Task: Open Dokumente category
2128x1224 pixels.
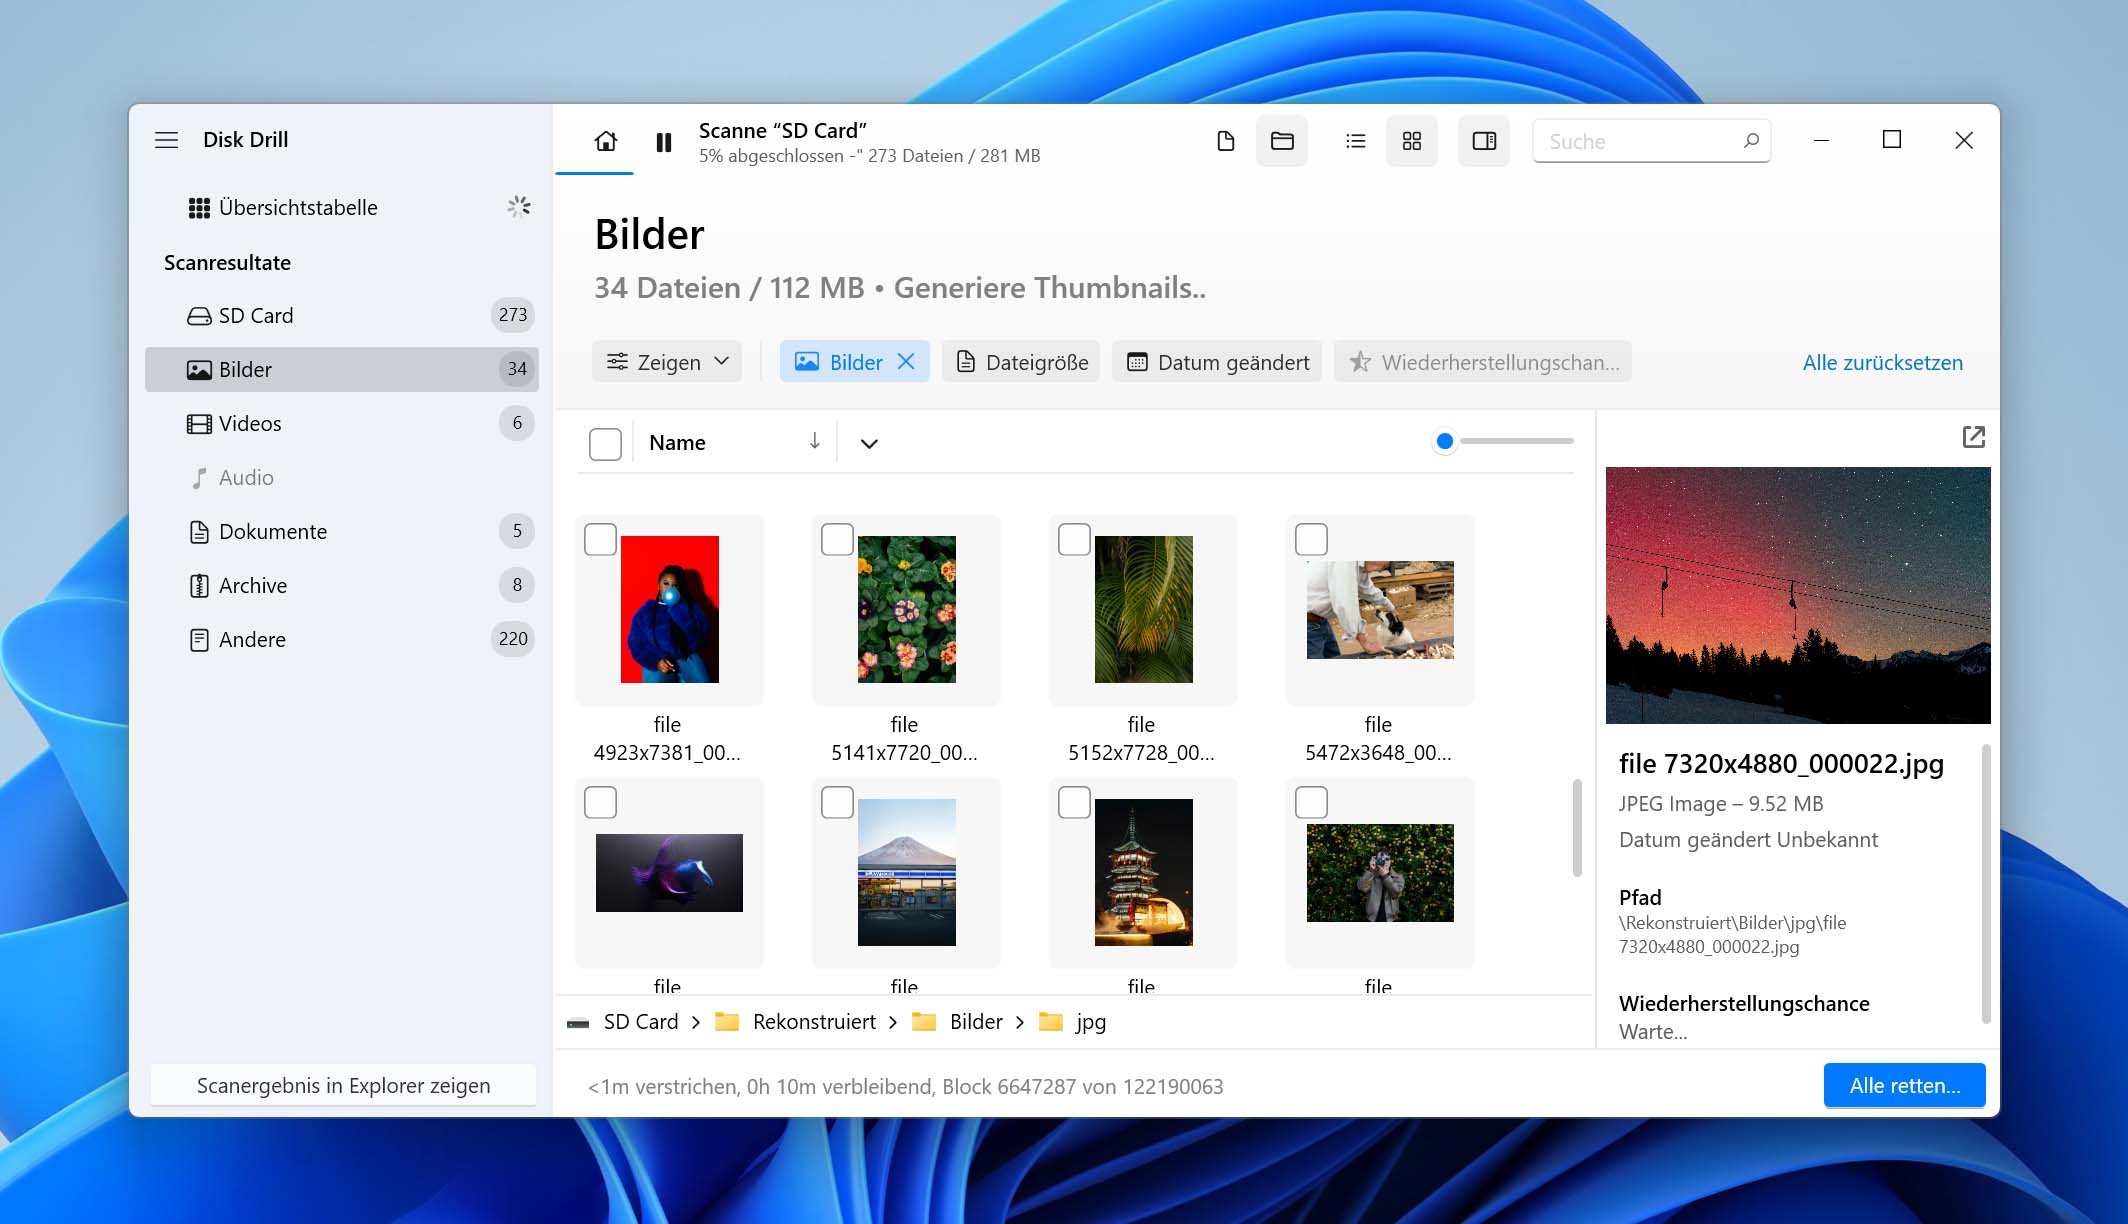Action: 342,531
